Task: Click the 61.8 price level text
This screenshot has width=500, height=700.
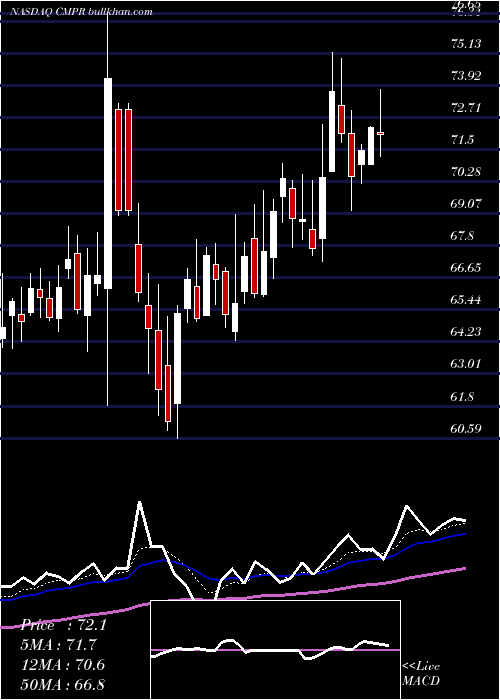Action: [462, 396]
